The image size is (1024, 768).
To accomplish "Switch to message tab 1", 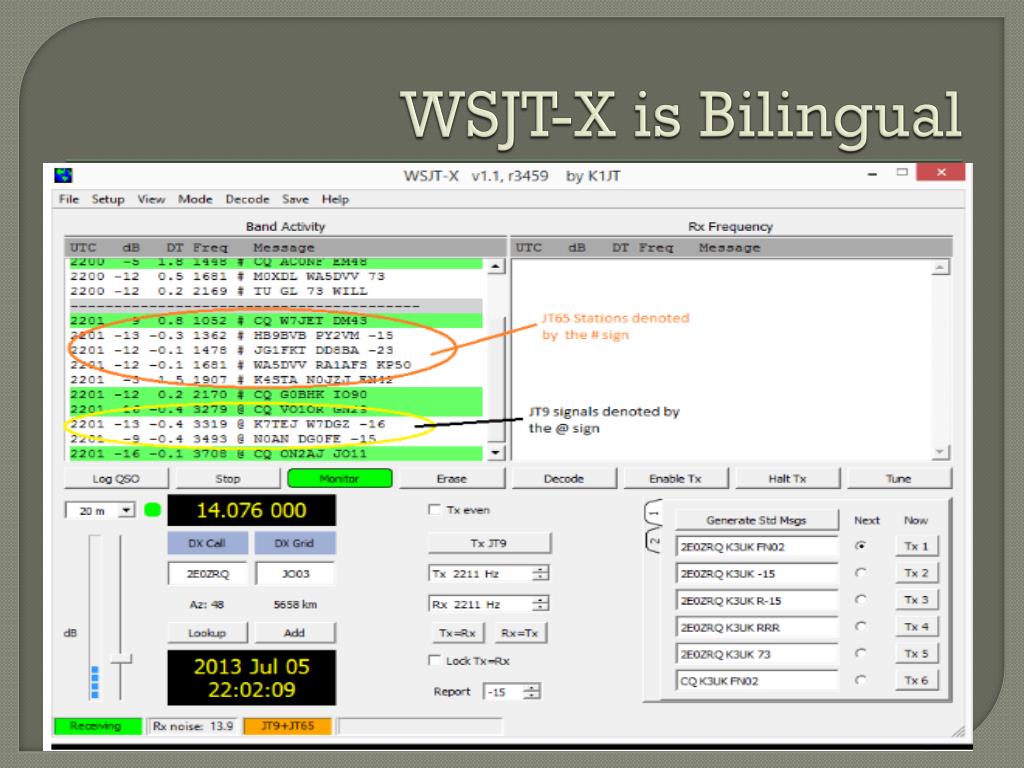I will point(654,513).
